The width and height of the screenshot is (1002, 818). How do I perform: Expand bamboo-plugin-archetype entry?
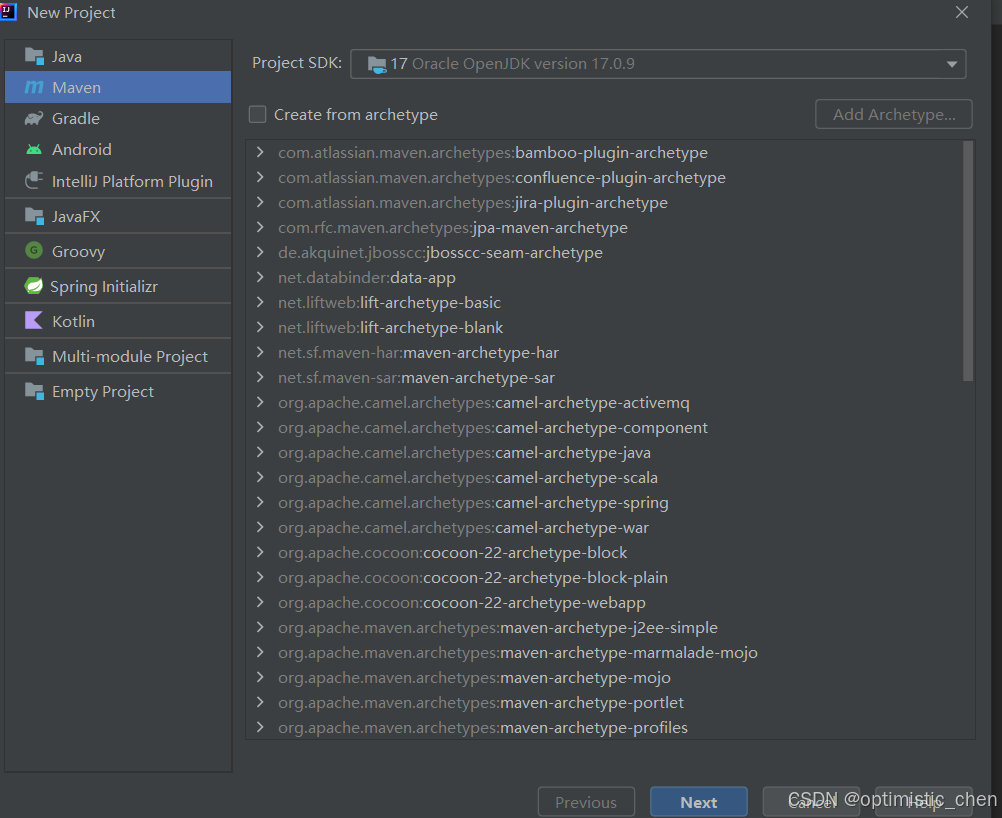pos(260,152)
